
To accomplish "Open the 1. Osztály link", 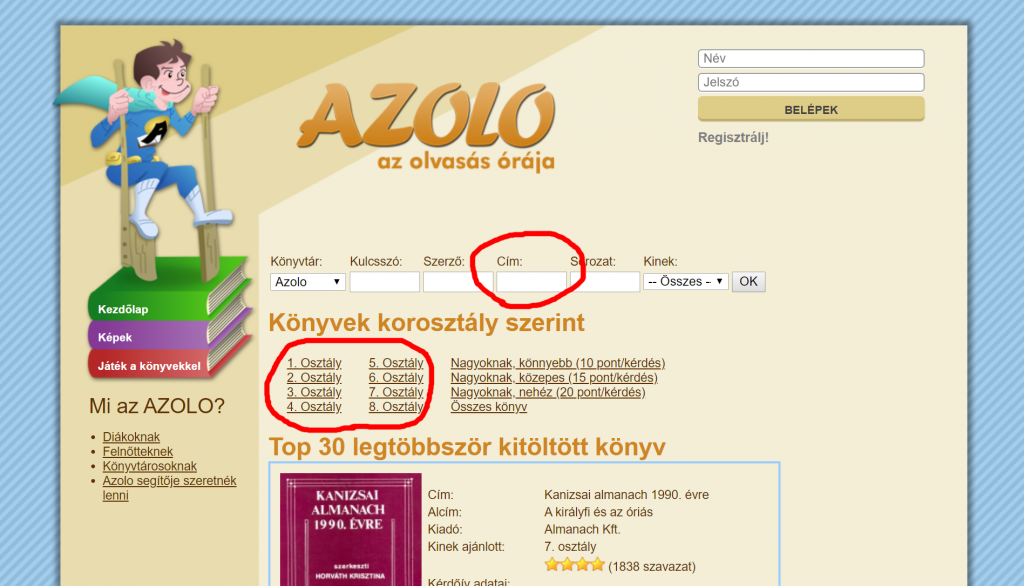I will point(314,363).
